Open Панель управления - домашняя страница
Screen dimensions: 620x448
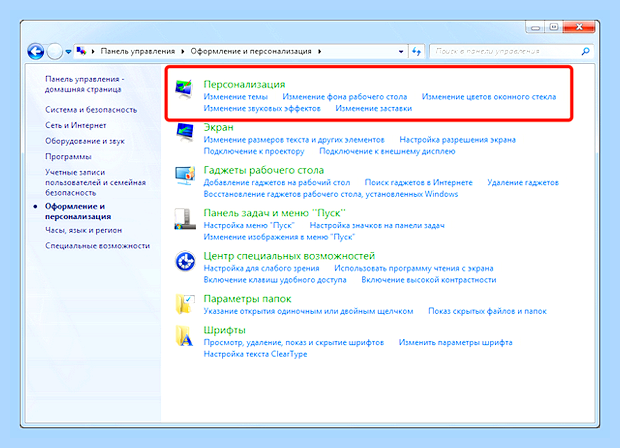tap(84, 84)
